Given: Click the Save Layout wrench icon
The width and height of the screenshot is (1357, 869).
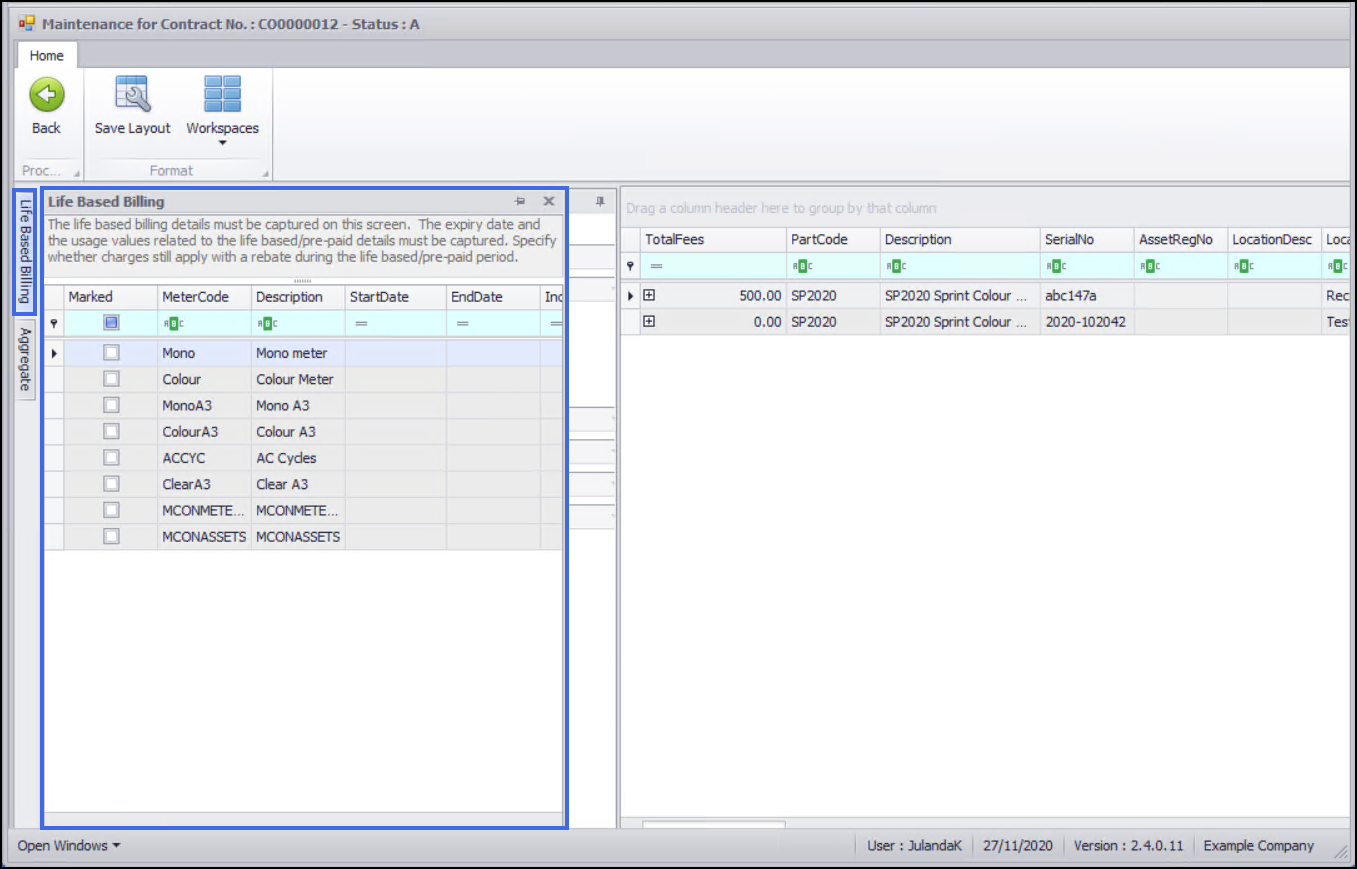Looking at the screenshot, I should (132, 95).
